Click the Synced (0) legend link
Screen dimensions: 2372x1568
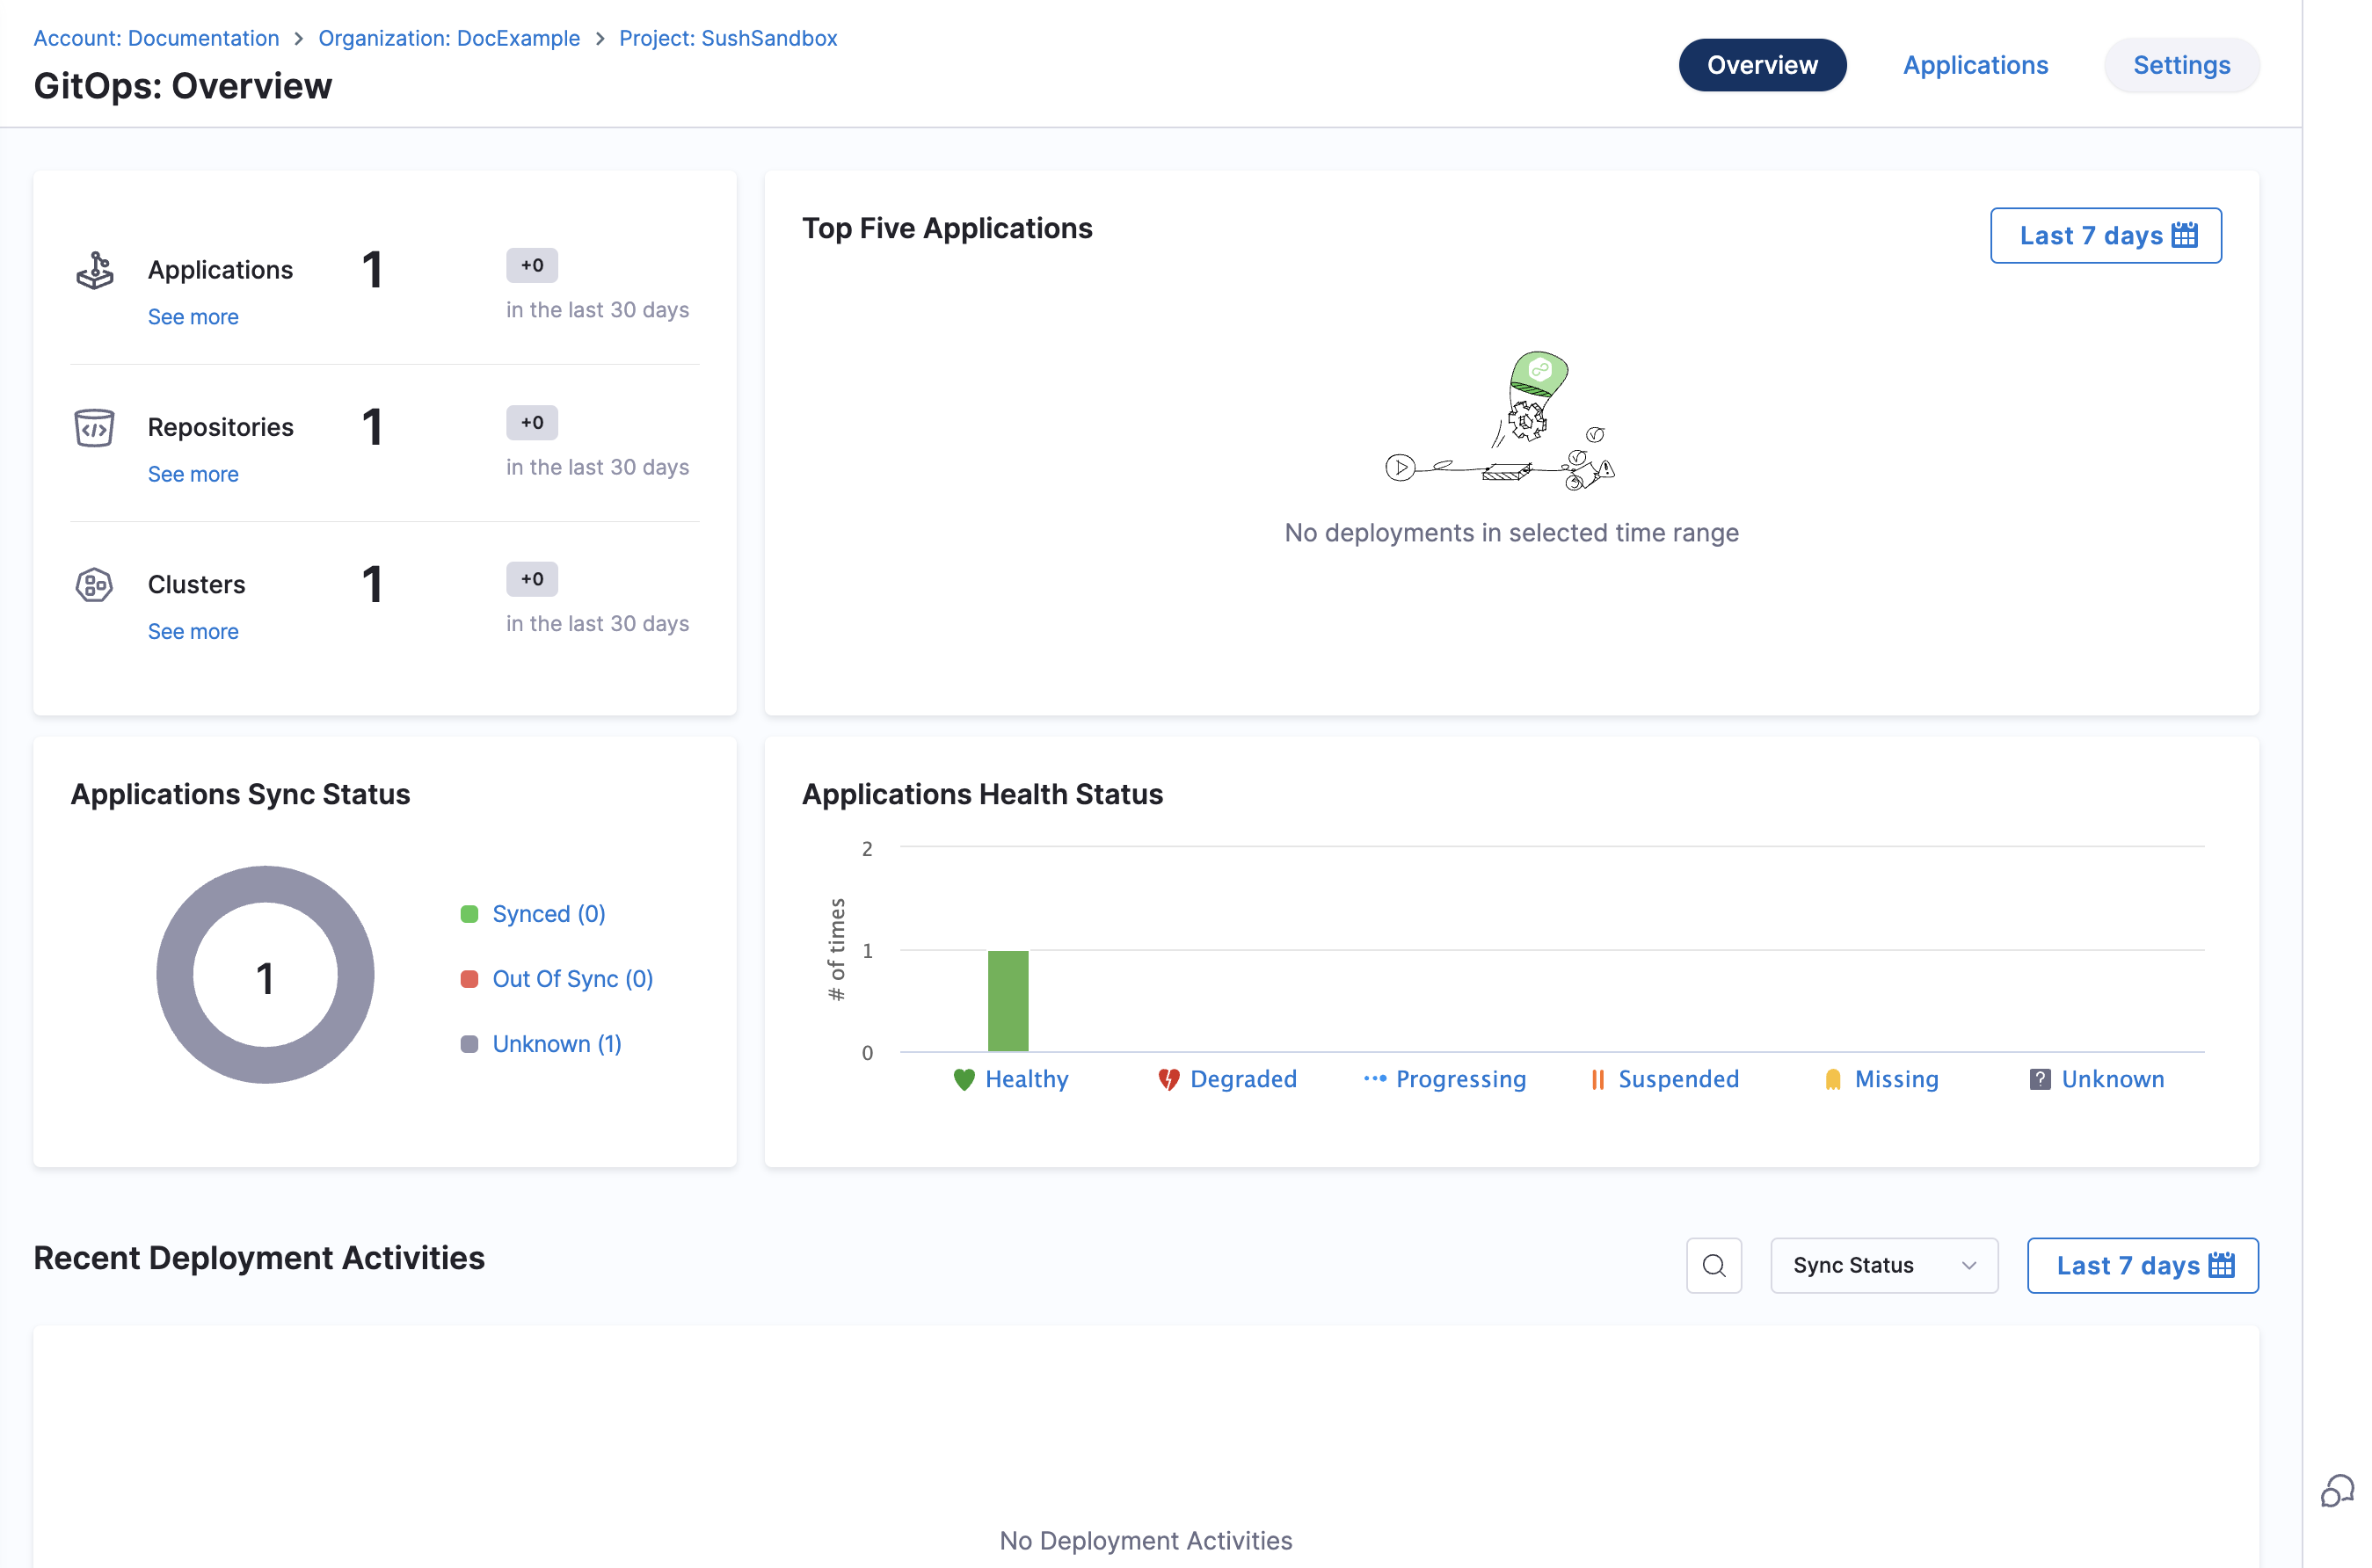549,914
